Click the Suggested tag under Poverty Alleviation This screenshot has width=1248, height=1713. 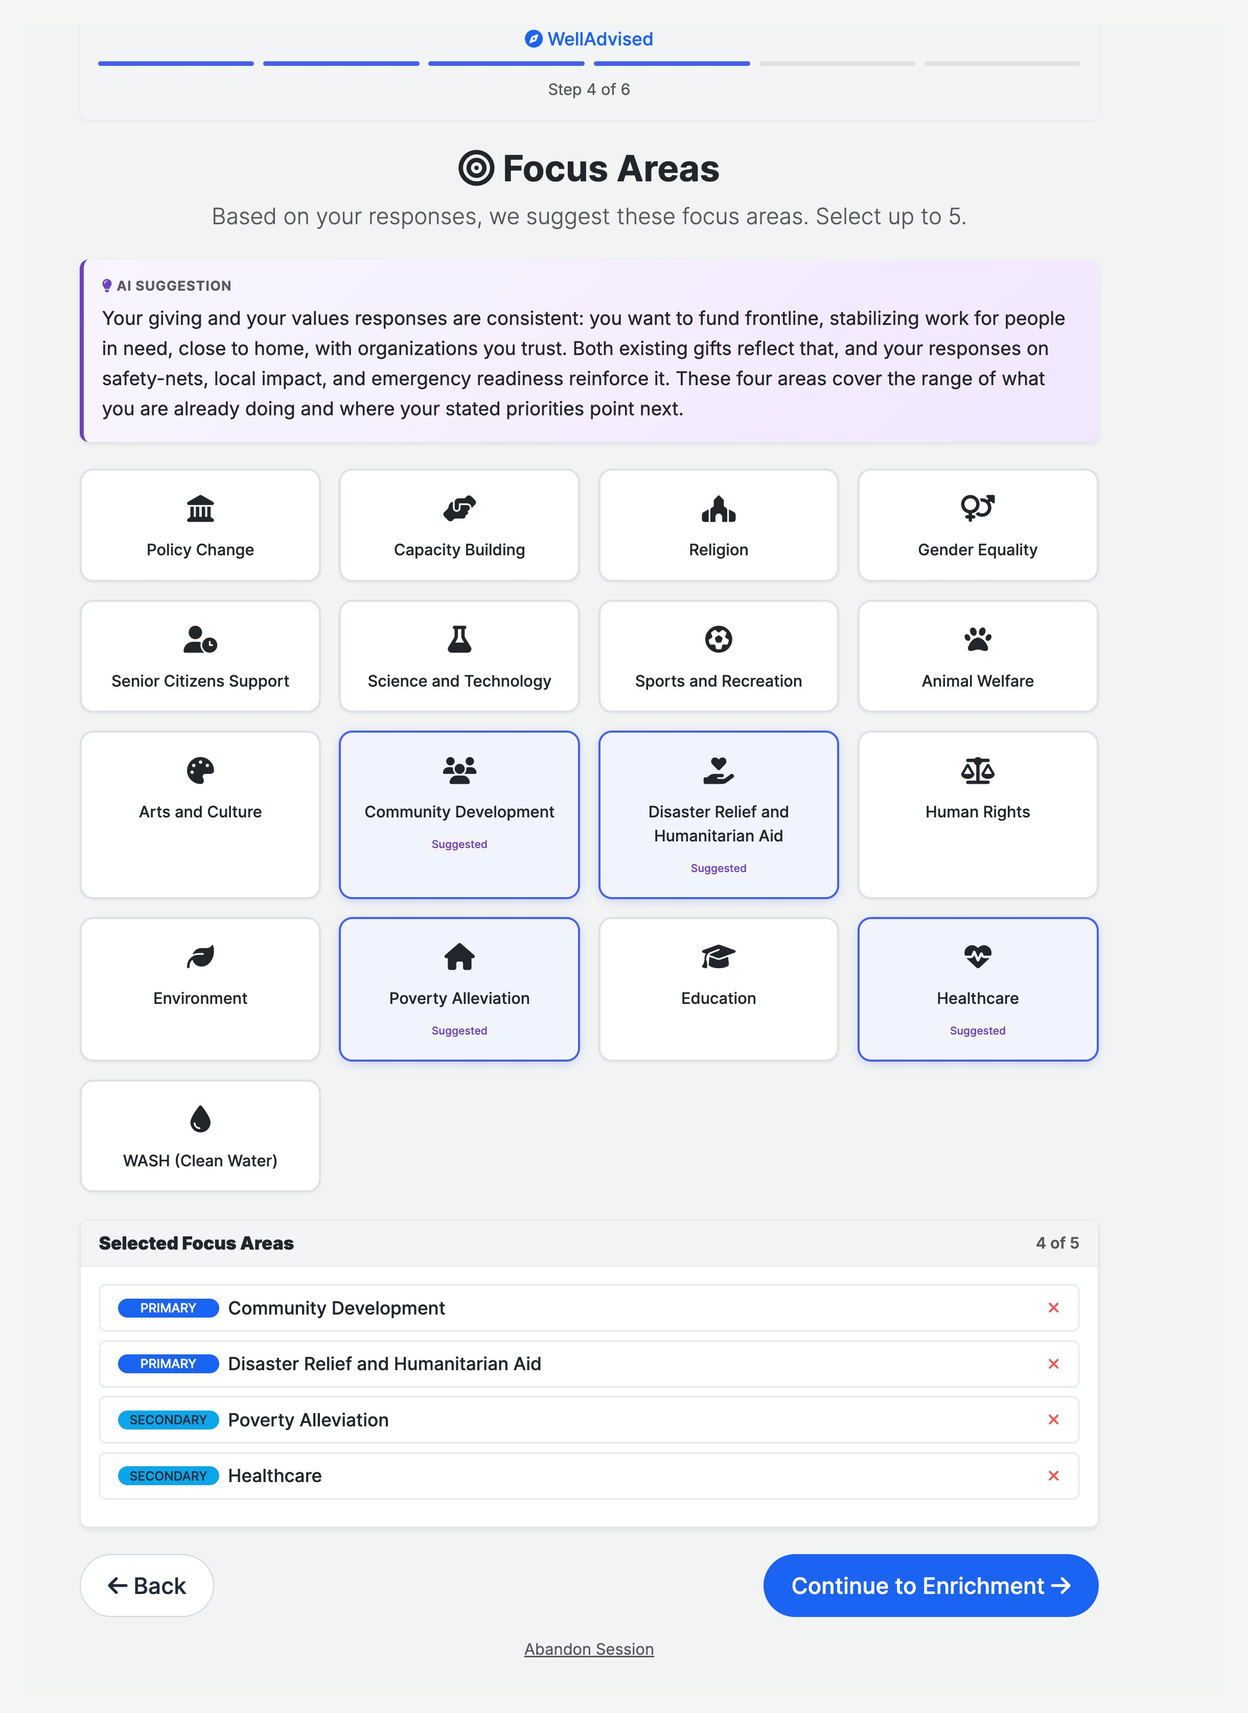pyautogui.click(x=459, y=1031)
